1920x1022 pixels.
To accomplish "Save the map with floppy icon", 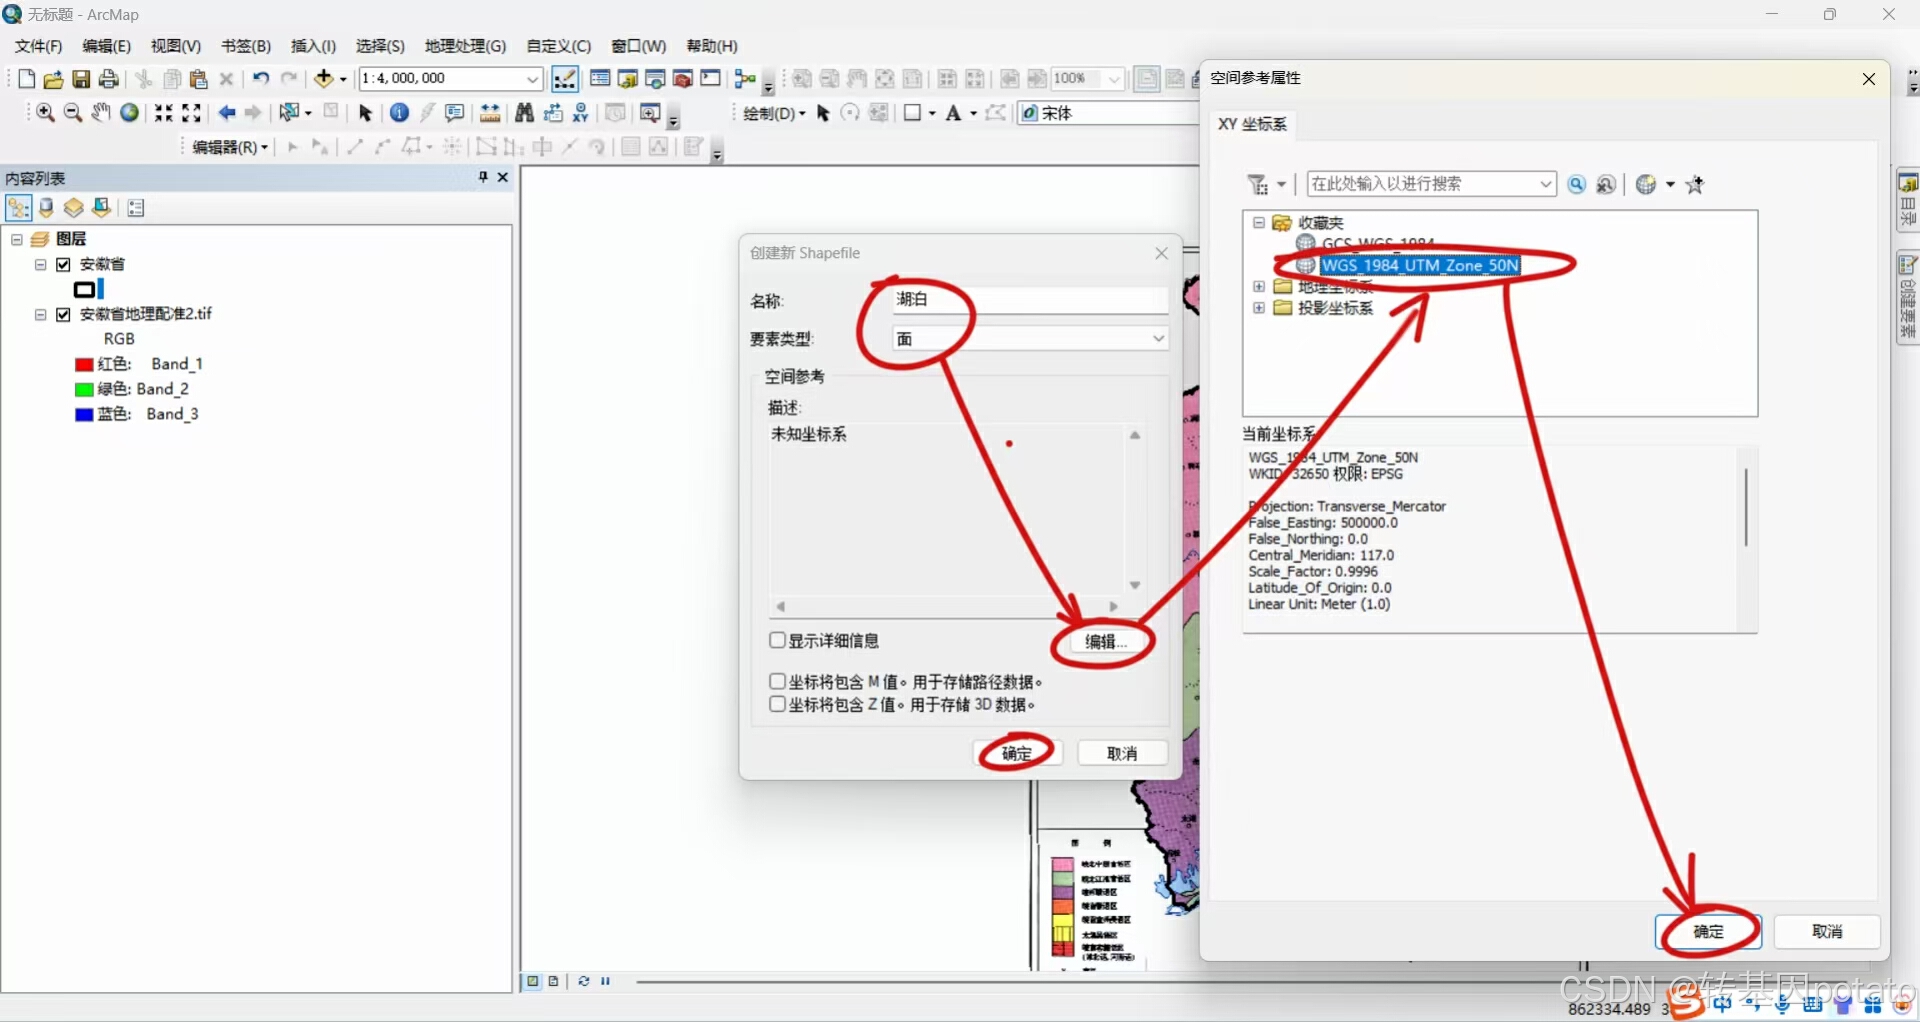I will (82, 79).
